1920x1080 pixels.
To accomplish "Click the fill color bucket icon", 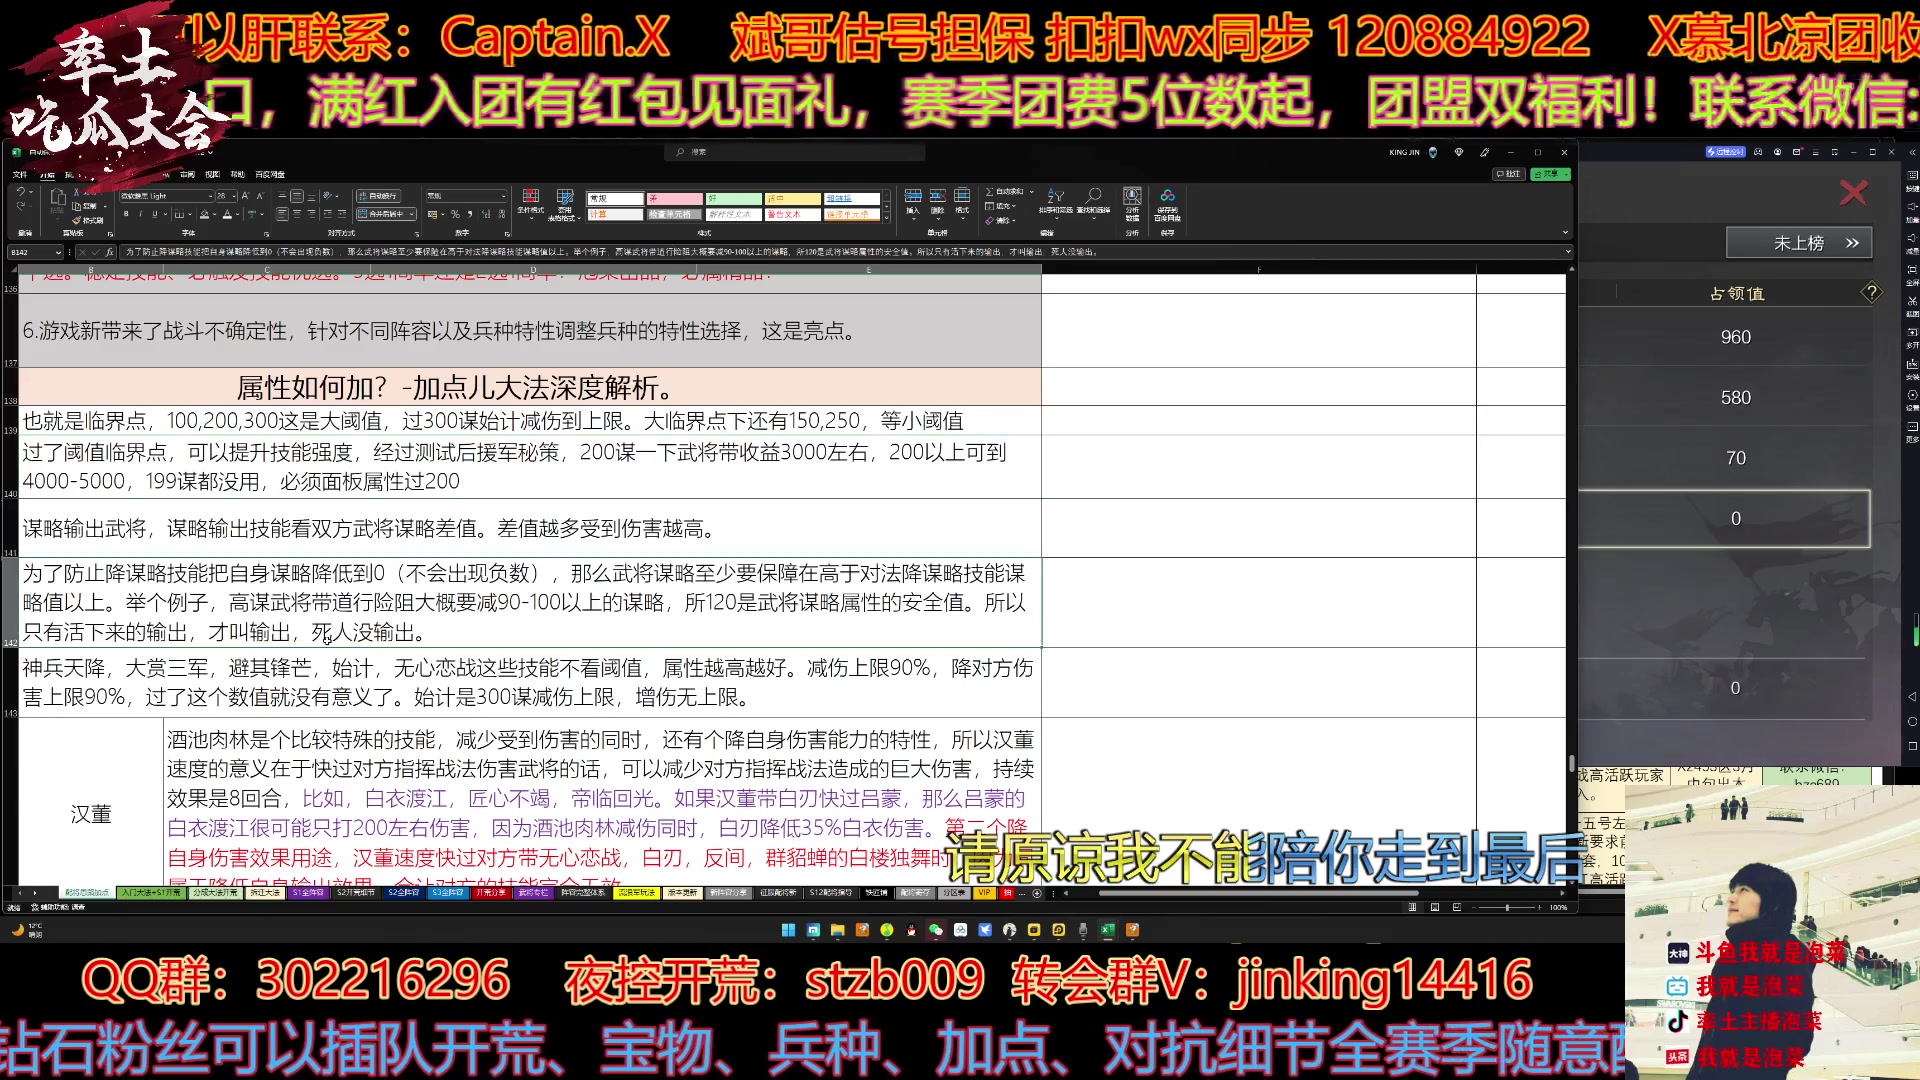I will 204,214.
